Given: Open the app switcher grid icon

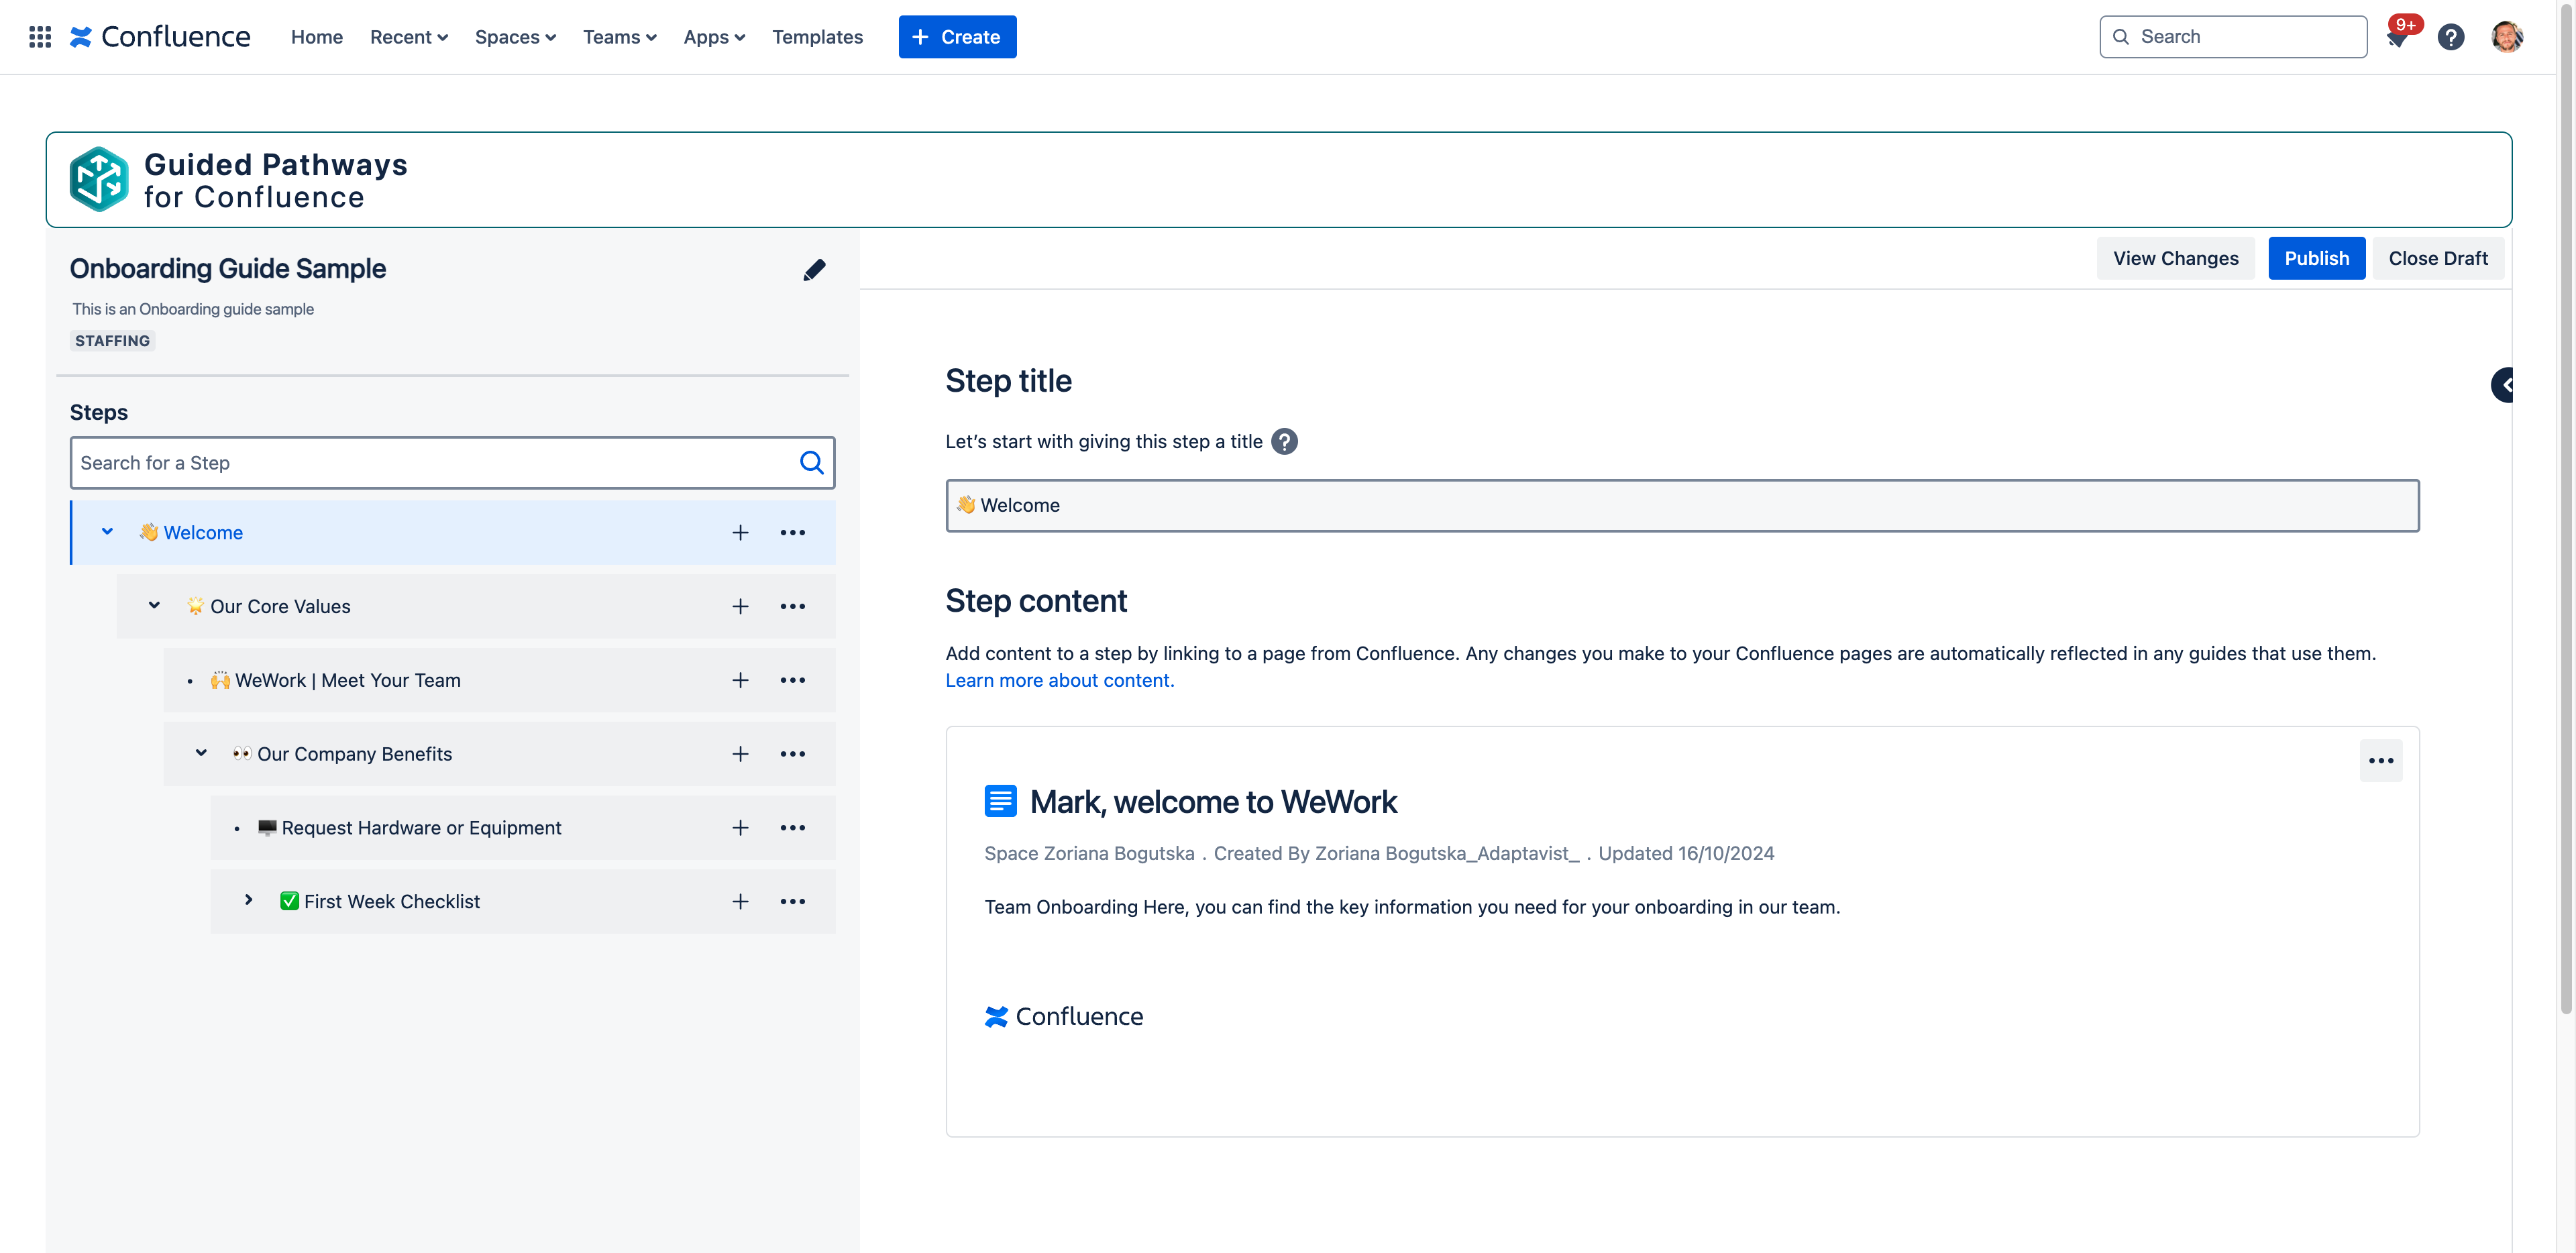Looking at the screenshot, I should pyautogui.click(x=40, y=37).
